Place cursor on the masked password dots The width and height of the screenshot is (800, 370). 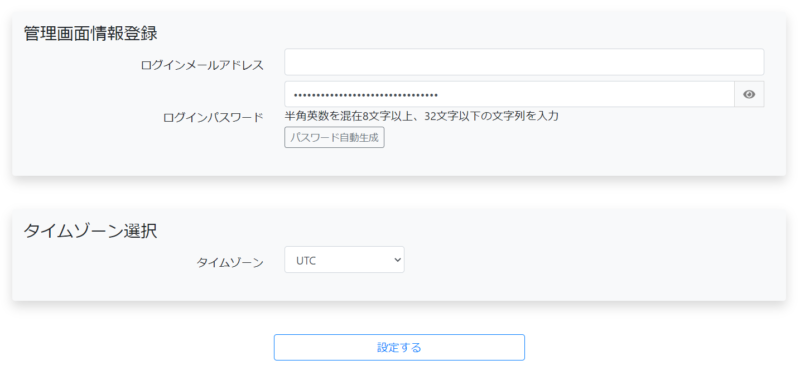(365, 95)
